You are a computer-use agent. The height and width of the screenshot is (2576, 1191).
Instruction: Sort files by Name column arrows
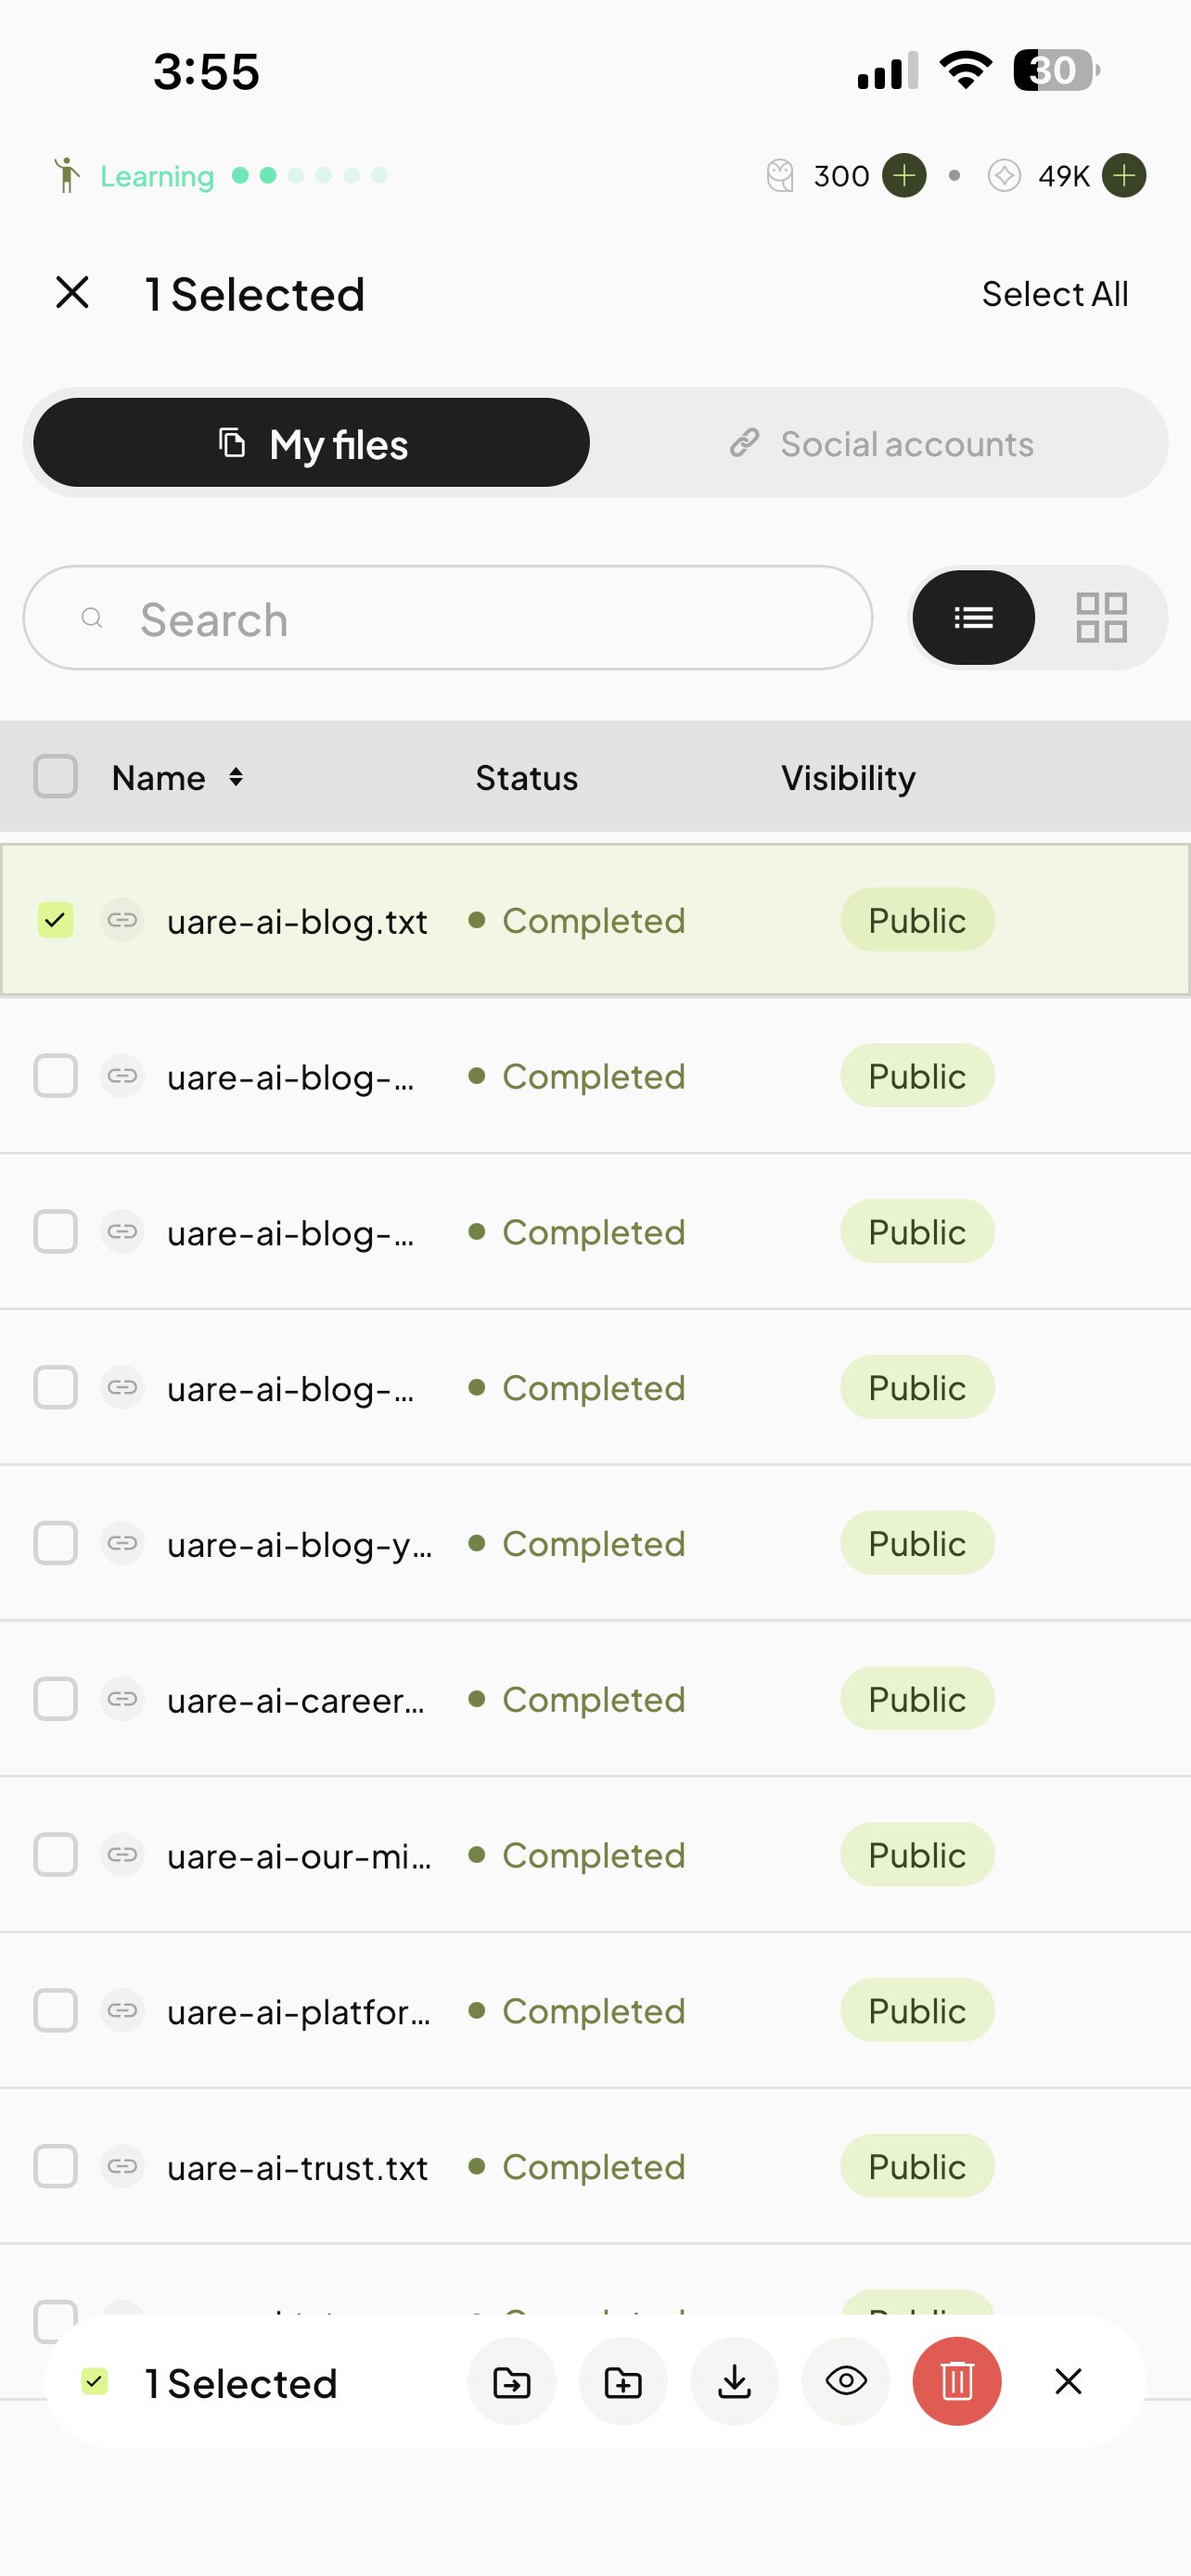point(235,777)
